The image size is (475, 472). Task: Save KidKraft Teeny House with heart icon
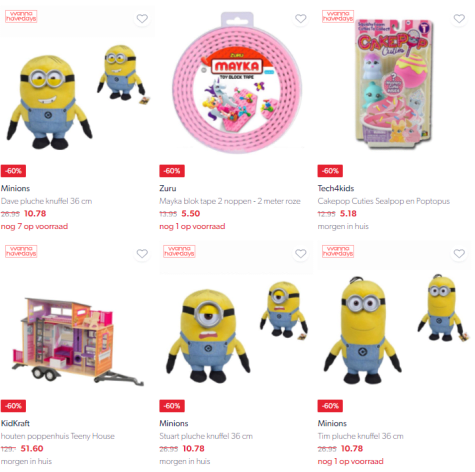tap(142, 254)
